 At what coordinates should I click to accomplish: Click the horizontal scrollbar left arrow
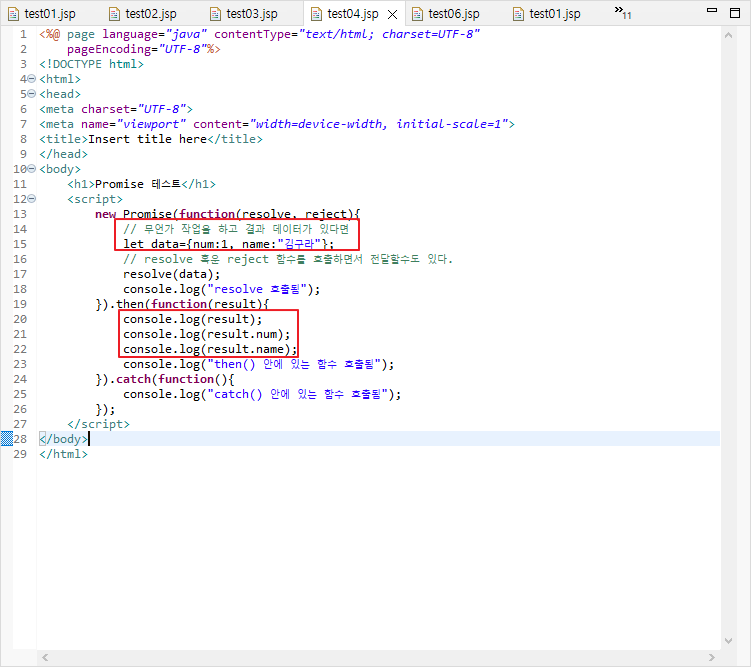tap(45, 657)
